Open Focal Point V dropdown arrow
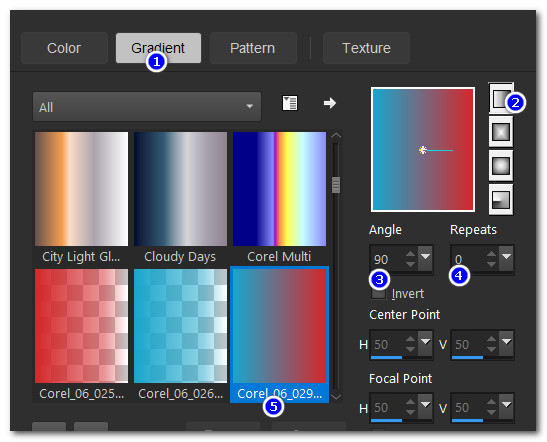Viewport: 547px width, 442px height. click(x=506, y=406)
